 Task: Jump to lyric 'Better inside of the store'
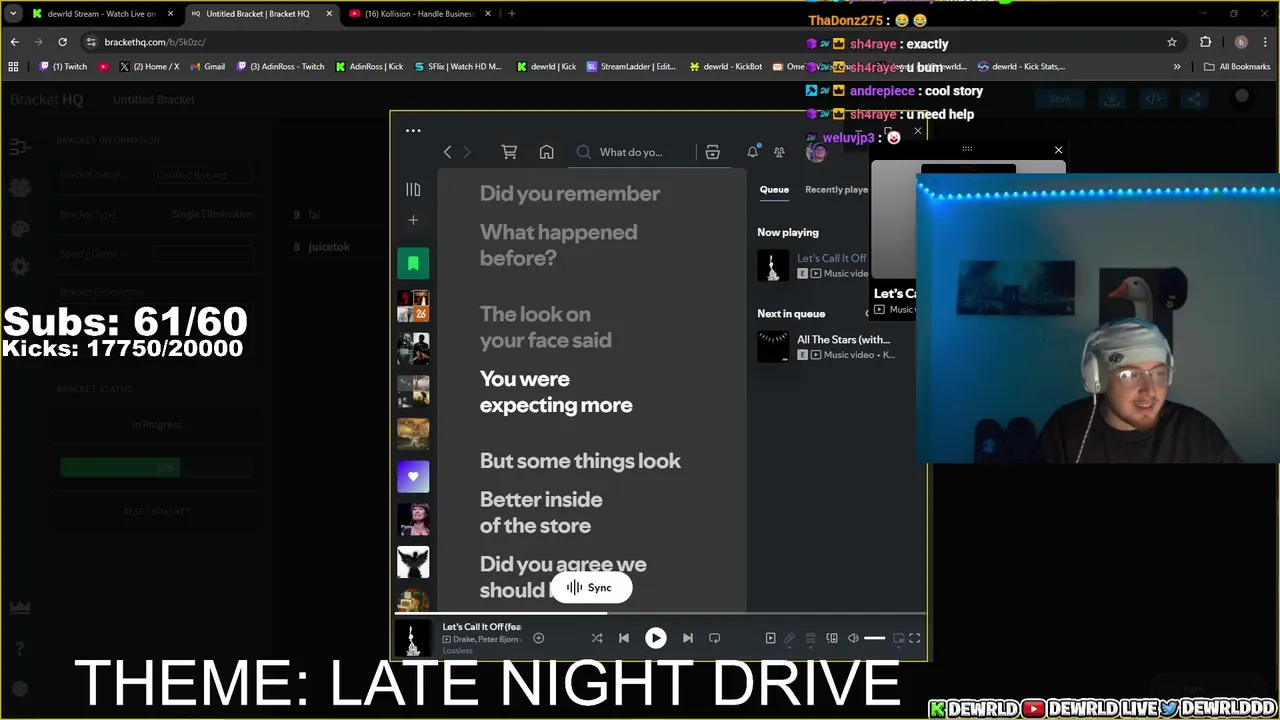[x=541, y=512]
